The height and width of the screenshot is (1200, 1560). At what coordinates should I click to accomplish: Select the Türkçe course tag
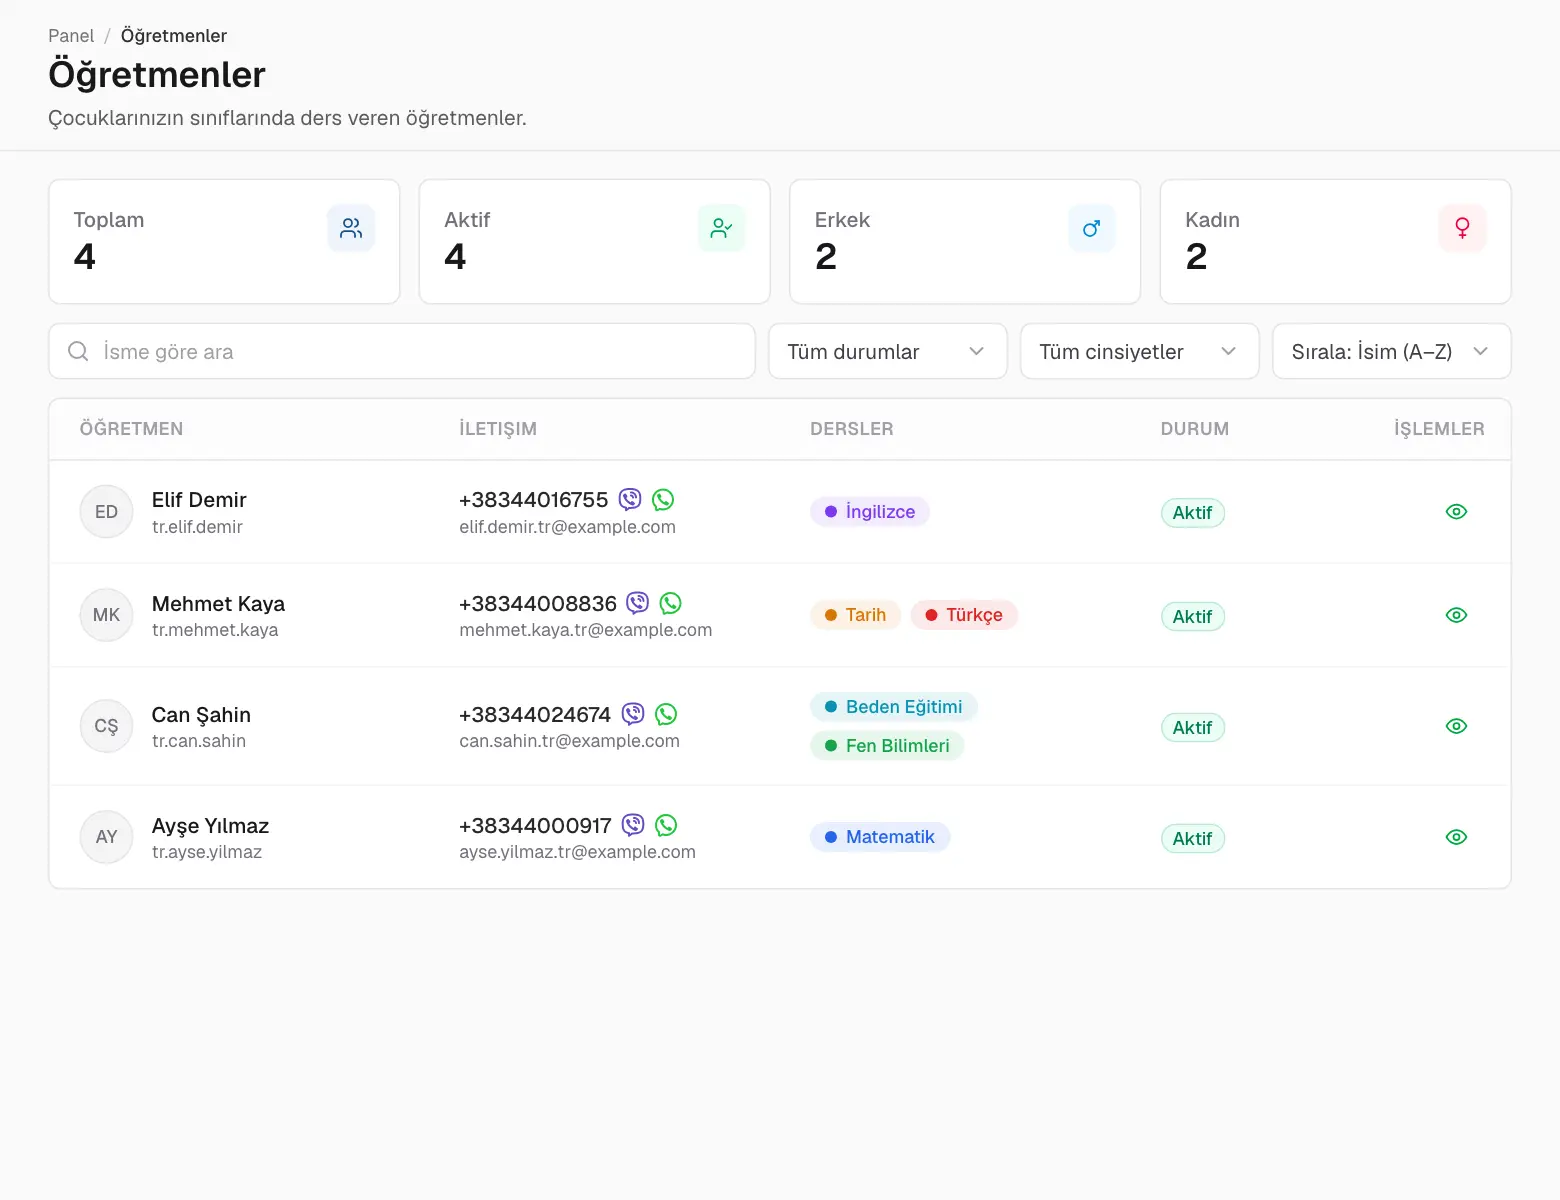[964, 615]
